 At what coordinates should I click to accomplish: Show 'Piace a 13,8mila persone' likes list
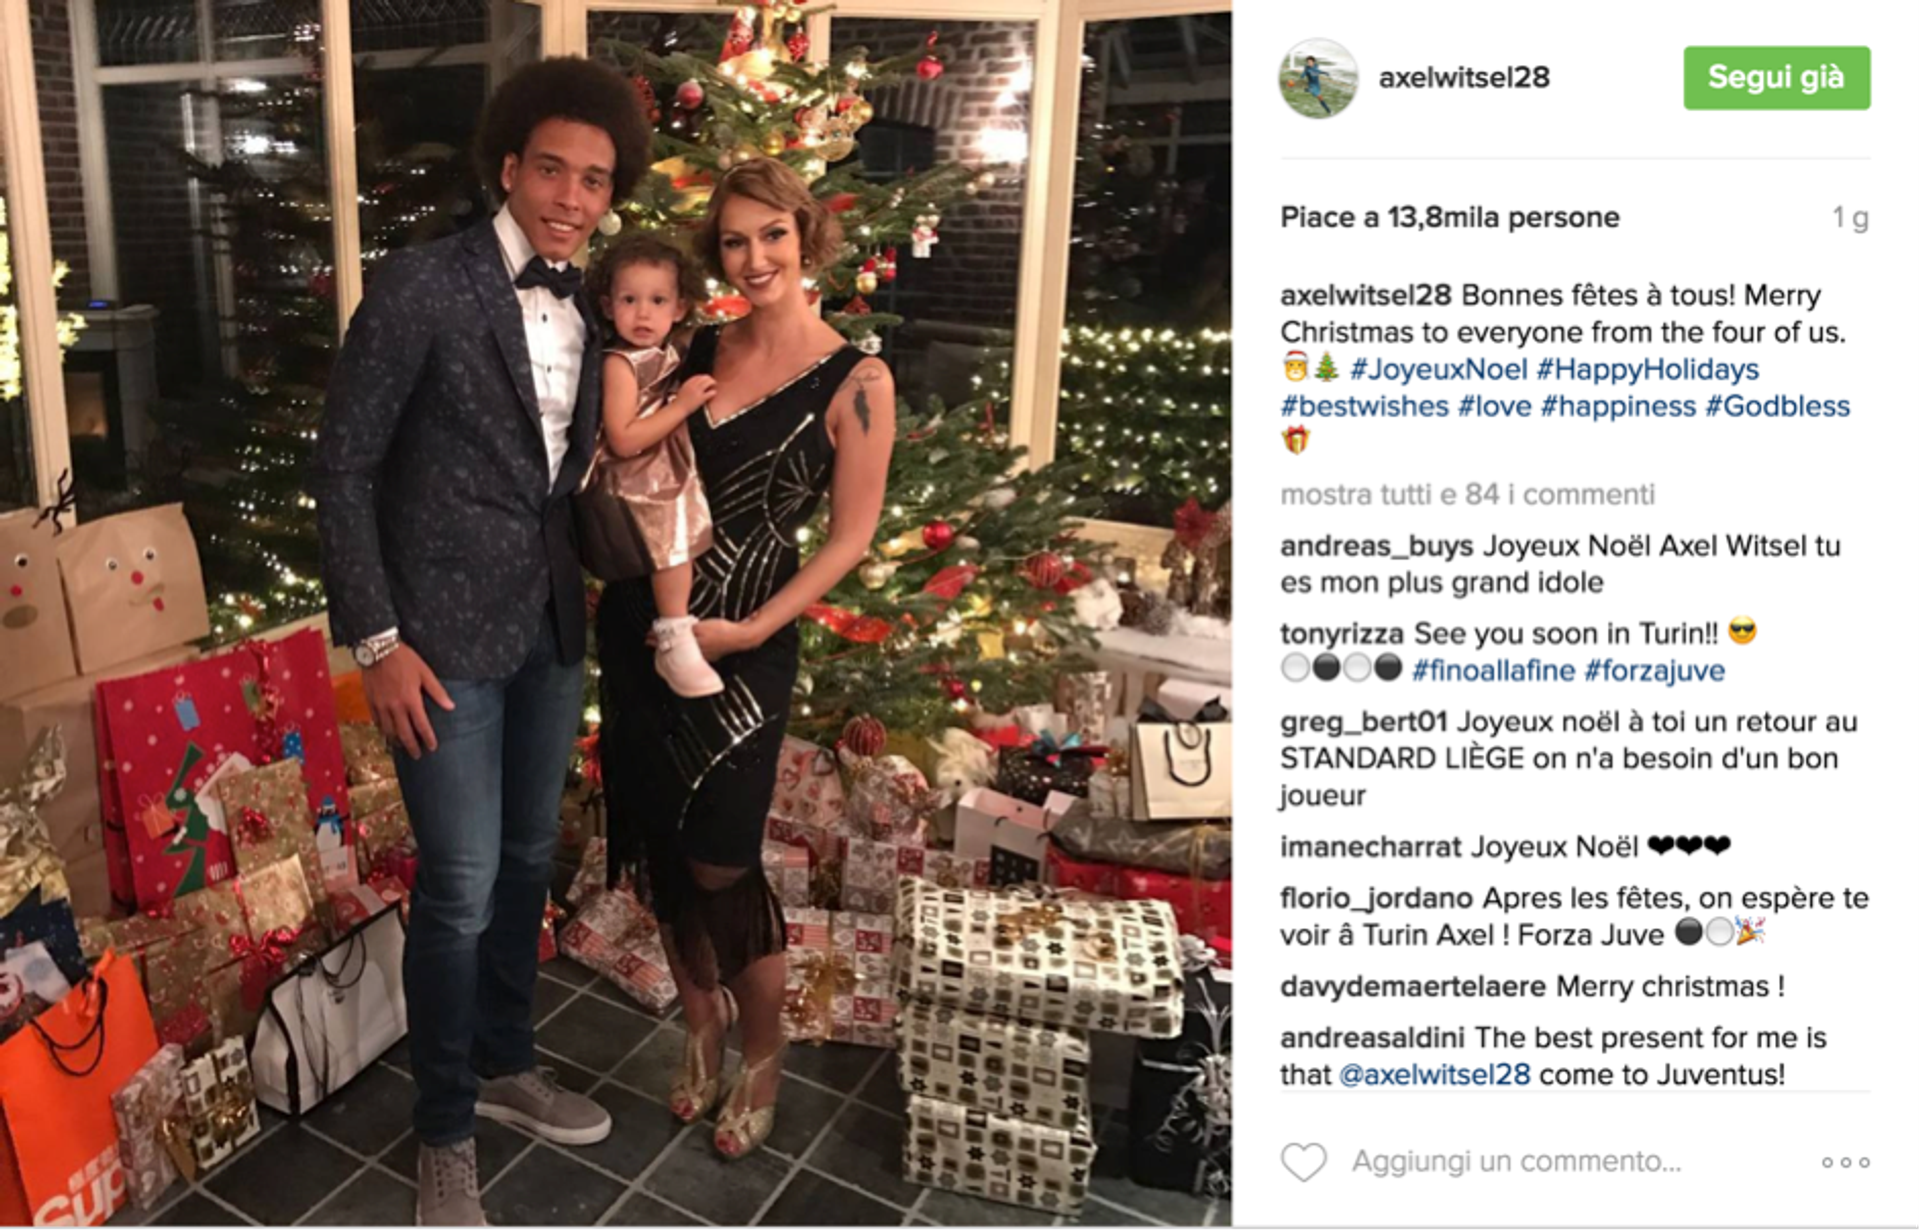tap(1450, 217)
